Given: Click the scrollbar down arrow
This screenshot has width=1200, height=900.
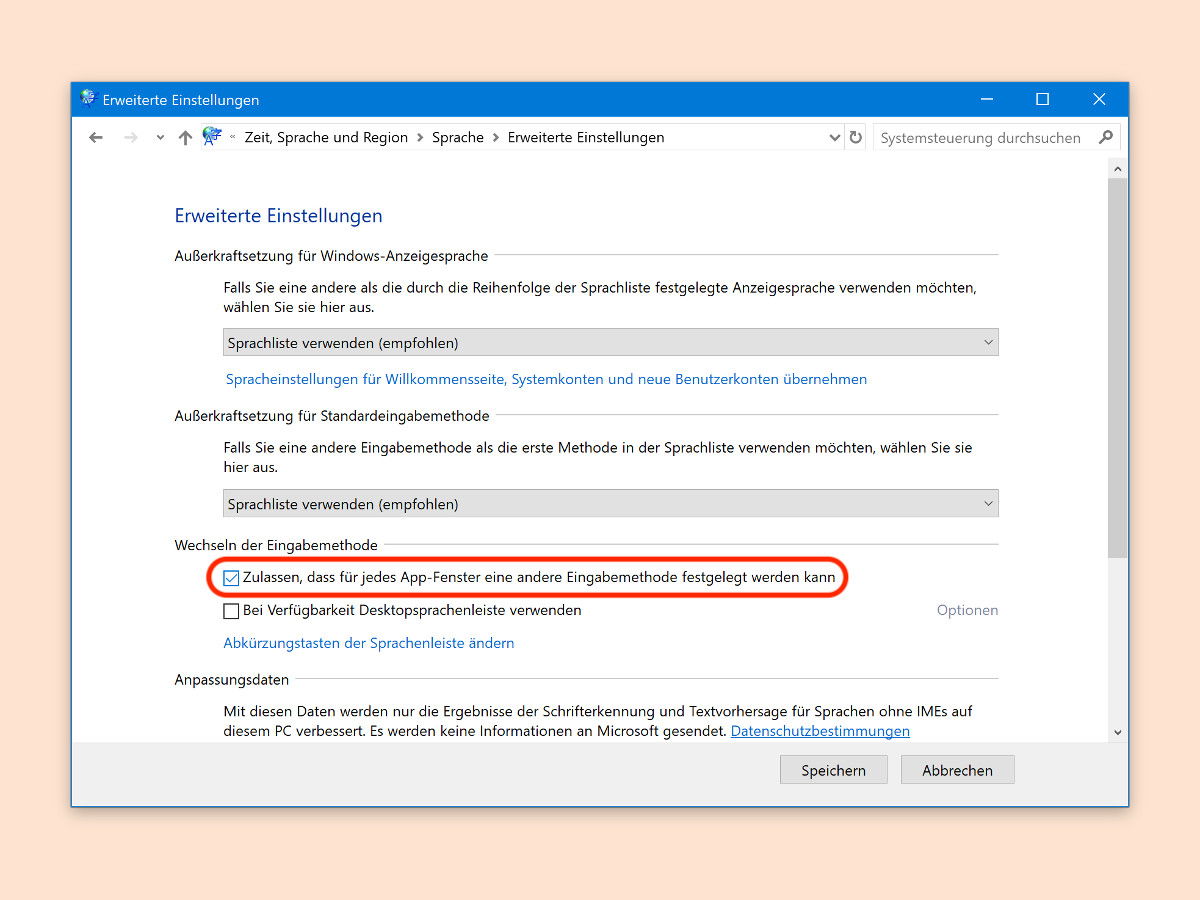Looking at the screenshot, I should click(1118, 733).
